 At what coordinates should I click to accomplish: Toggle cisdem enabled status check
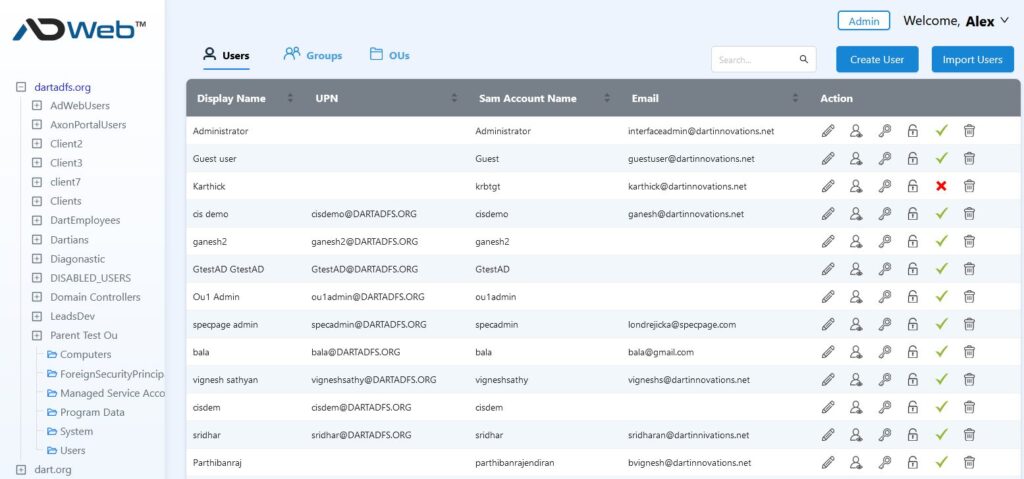(x=941, y=407)
